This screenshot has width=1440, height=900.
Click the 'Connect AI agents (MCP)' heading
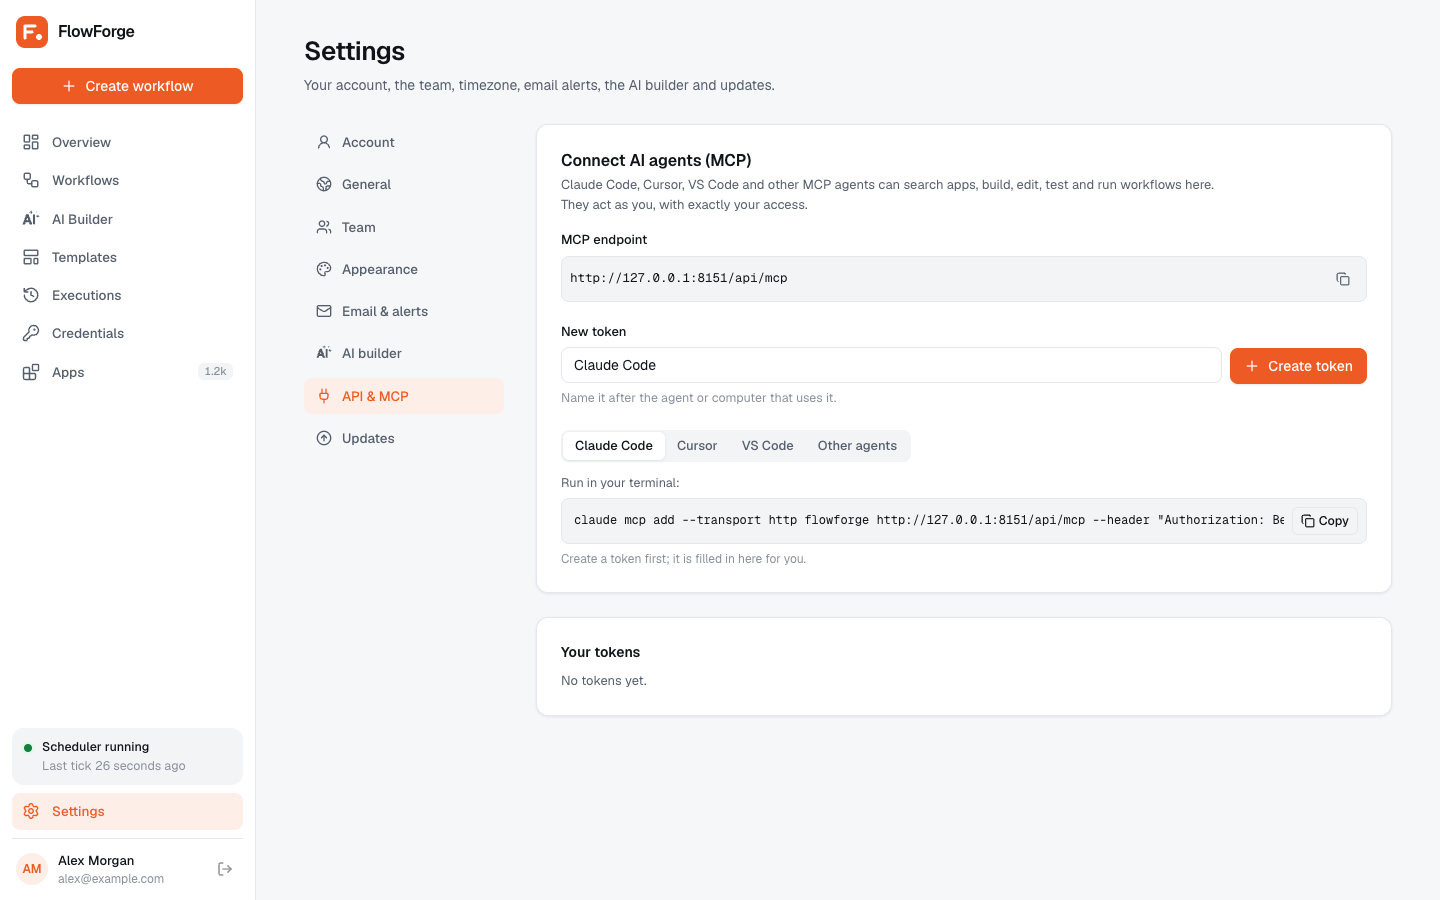(x=656, y=160)
